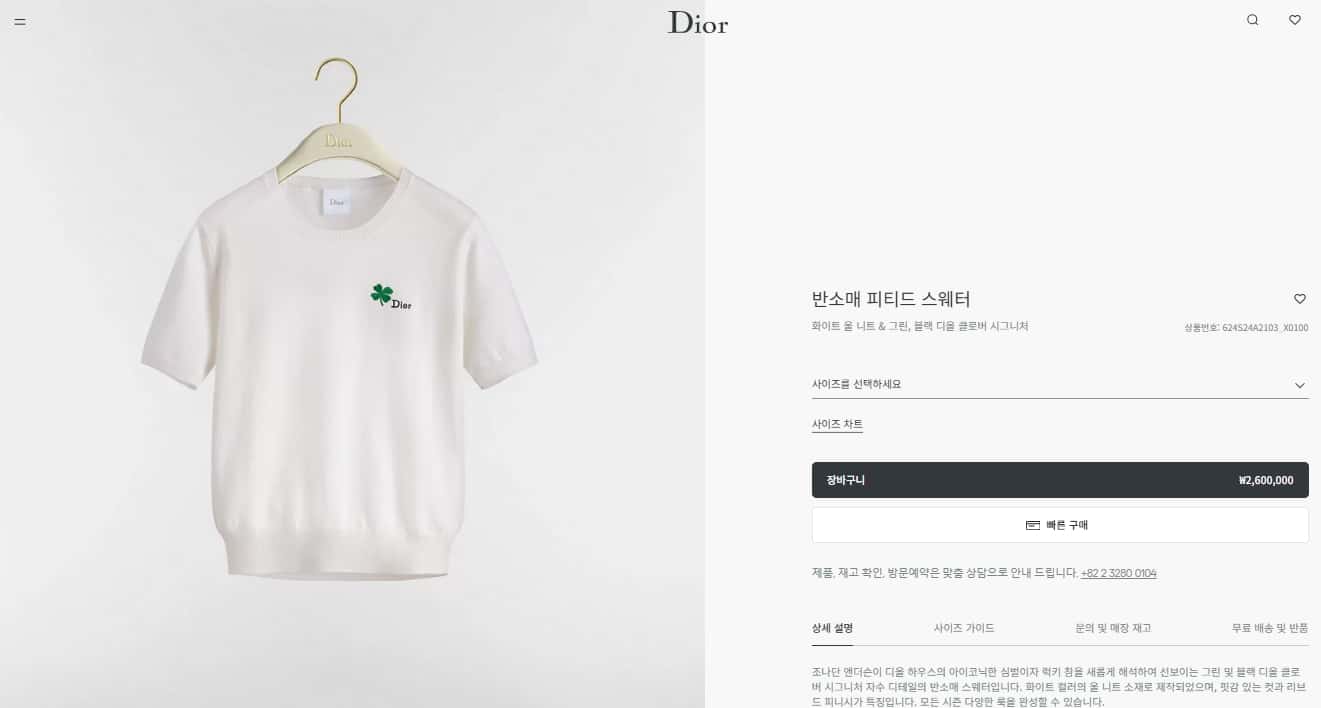Click the green clover emblem on sweater
Viewport: 1321px width, 708px height.
381,294
